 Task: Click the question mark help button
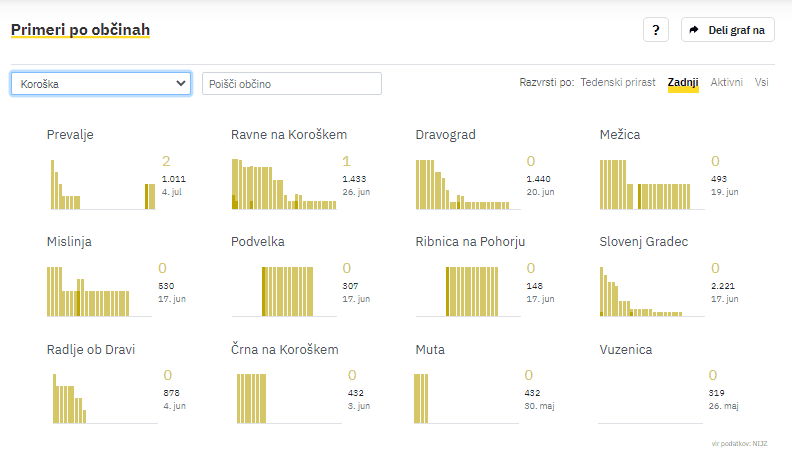655,30
